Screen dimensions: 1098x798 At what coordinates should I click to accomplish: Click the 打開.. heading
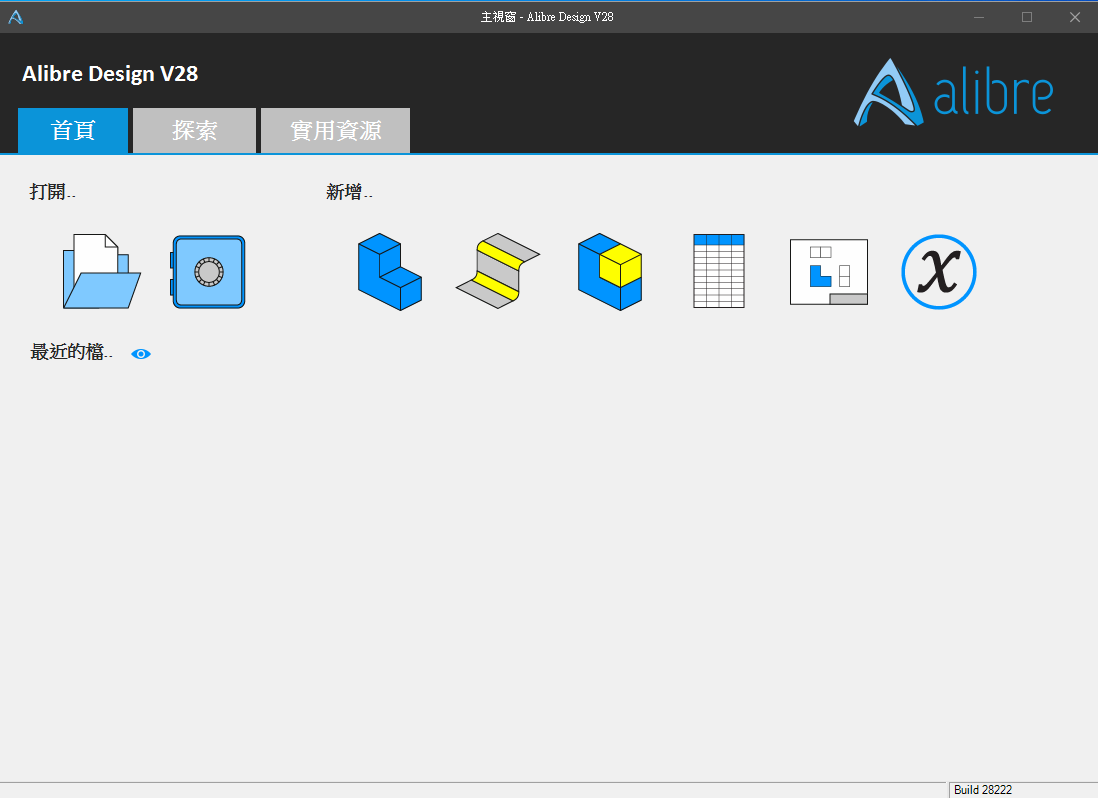pos(53,192)
